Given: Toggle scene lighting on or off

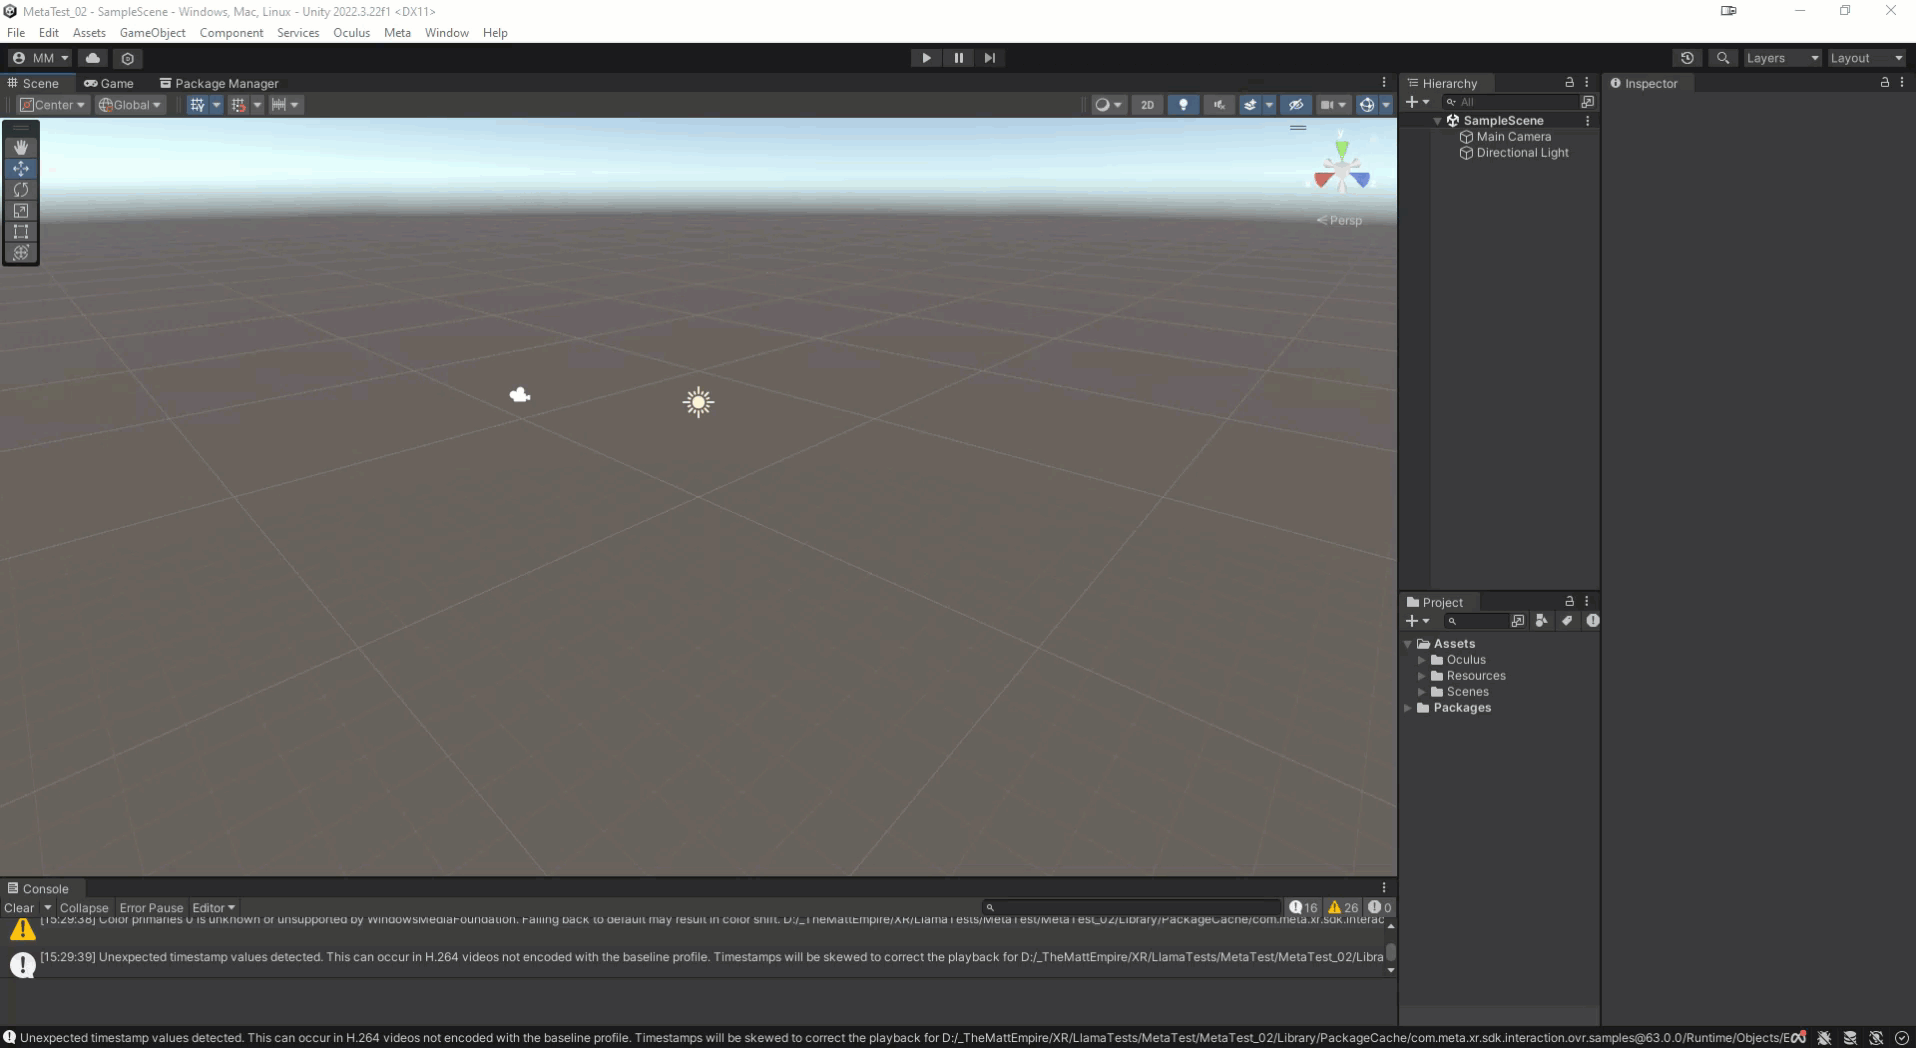Looking at the screenshot, I should point(1183,105).
